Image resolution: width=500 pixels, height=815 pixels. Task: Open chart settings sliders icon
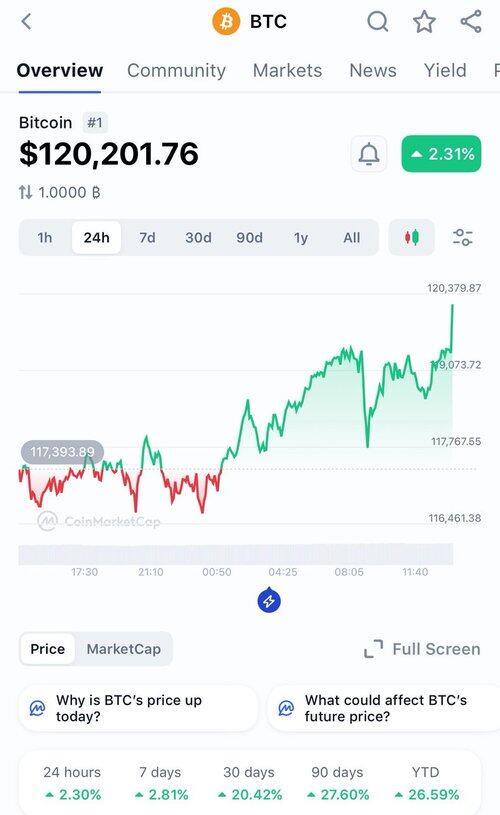click(462, 238)
